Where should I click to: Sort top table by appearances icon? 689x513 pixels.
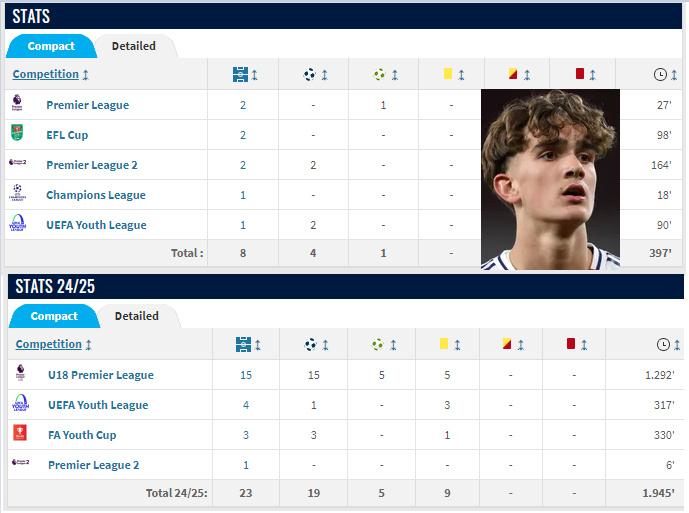241,75
